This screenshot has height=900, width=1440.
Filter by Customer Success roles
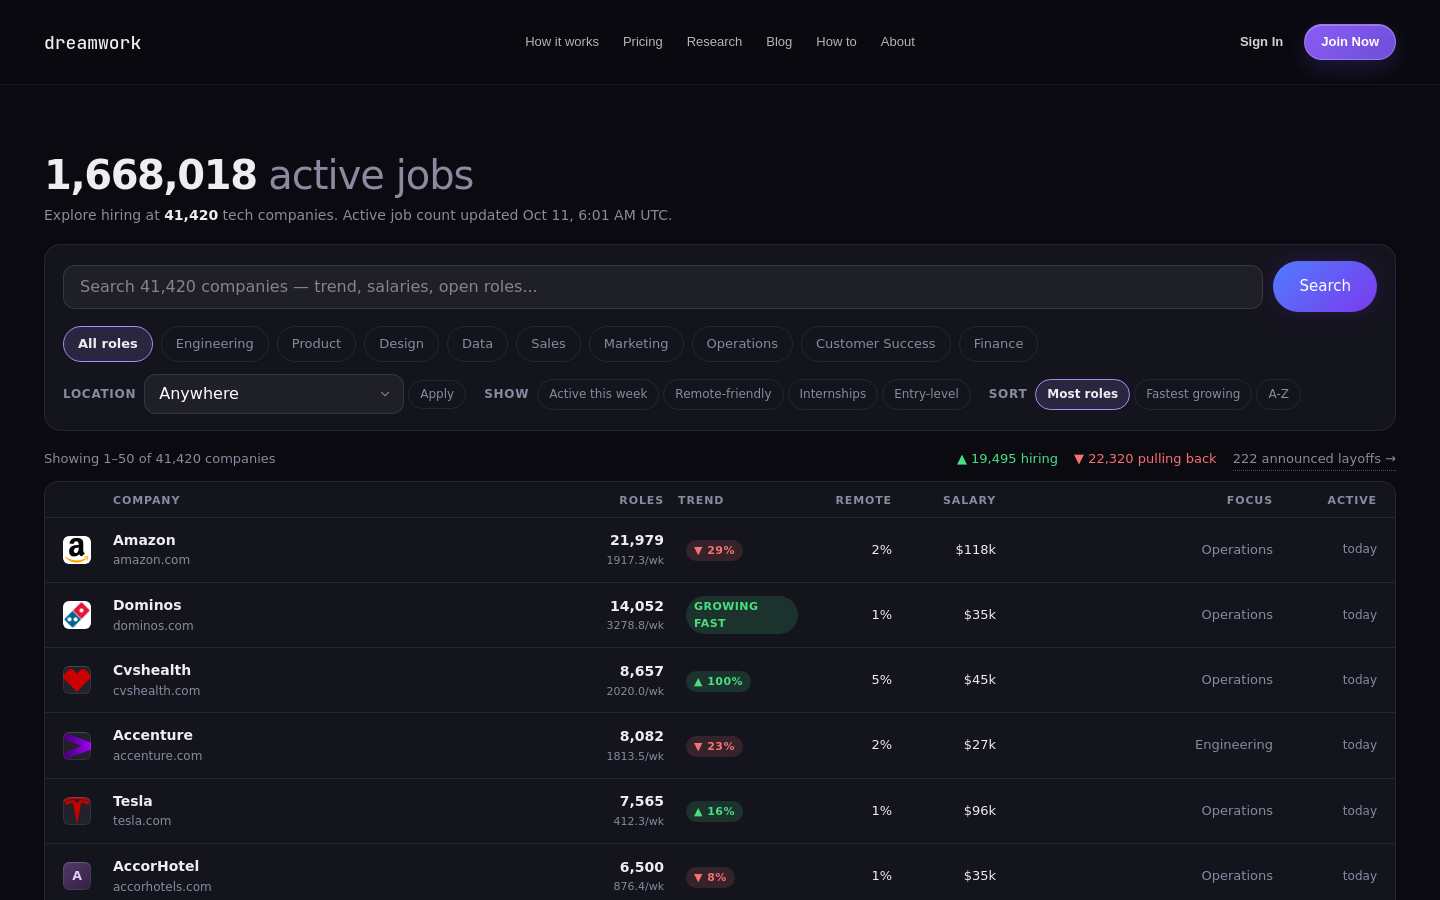pyautogui.click(x=876, y=344)
